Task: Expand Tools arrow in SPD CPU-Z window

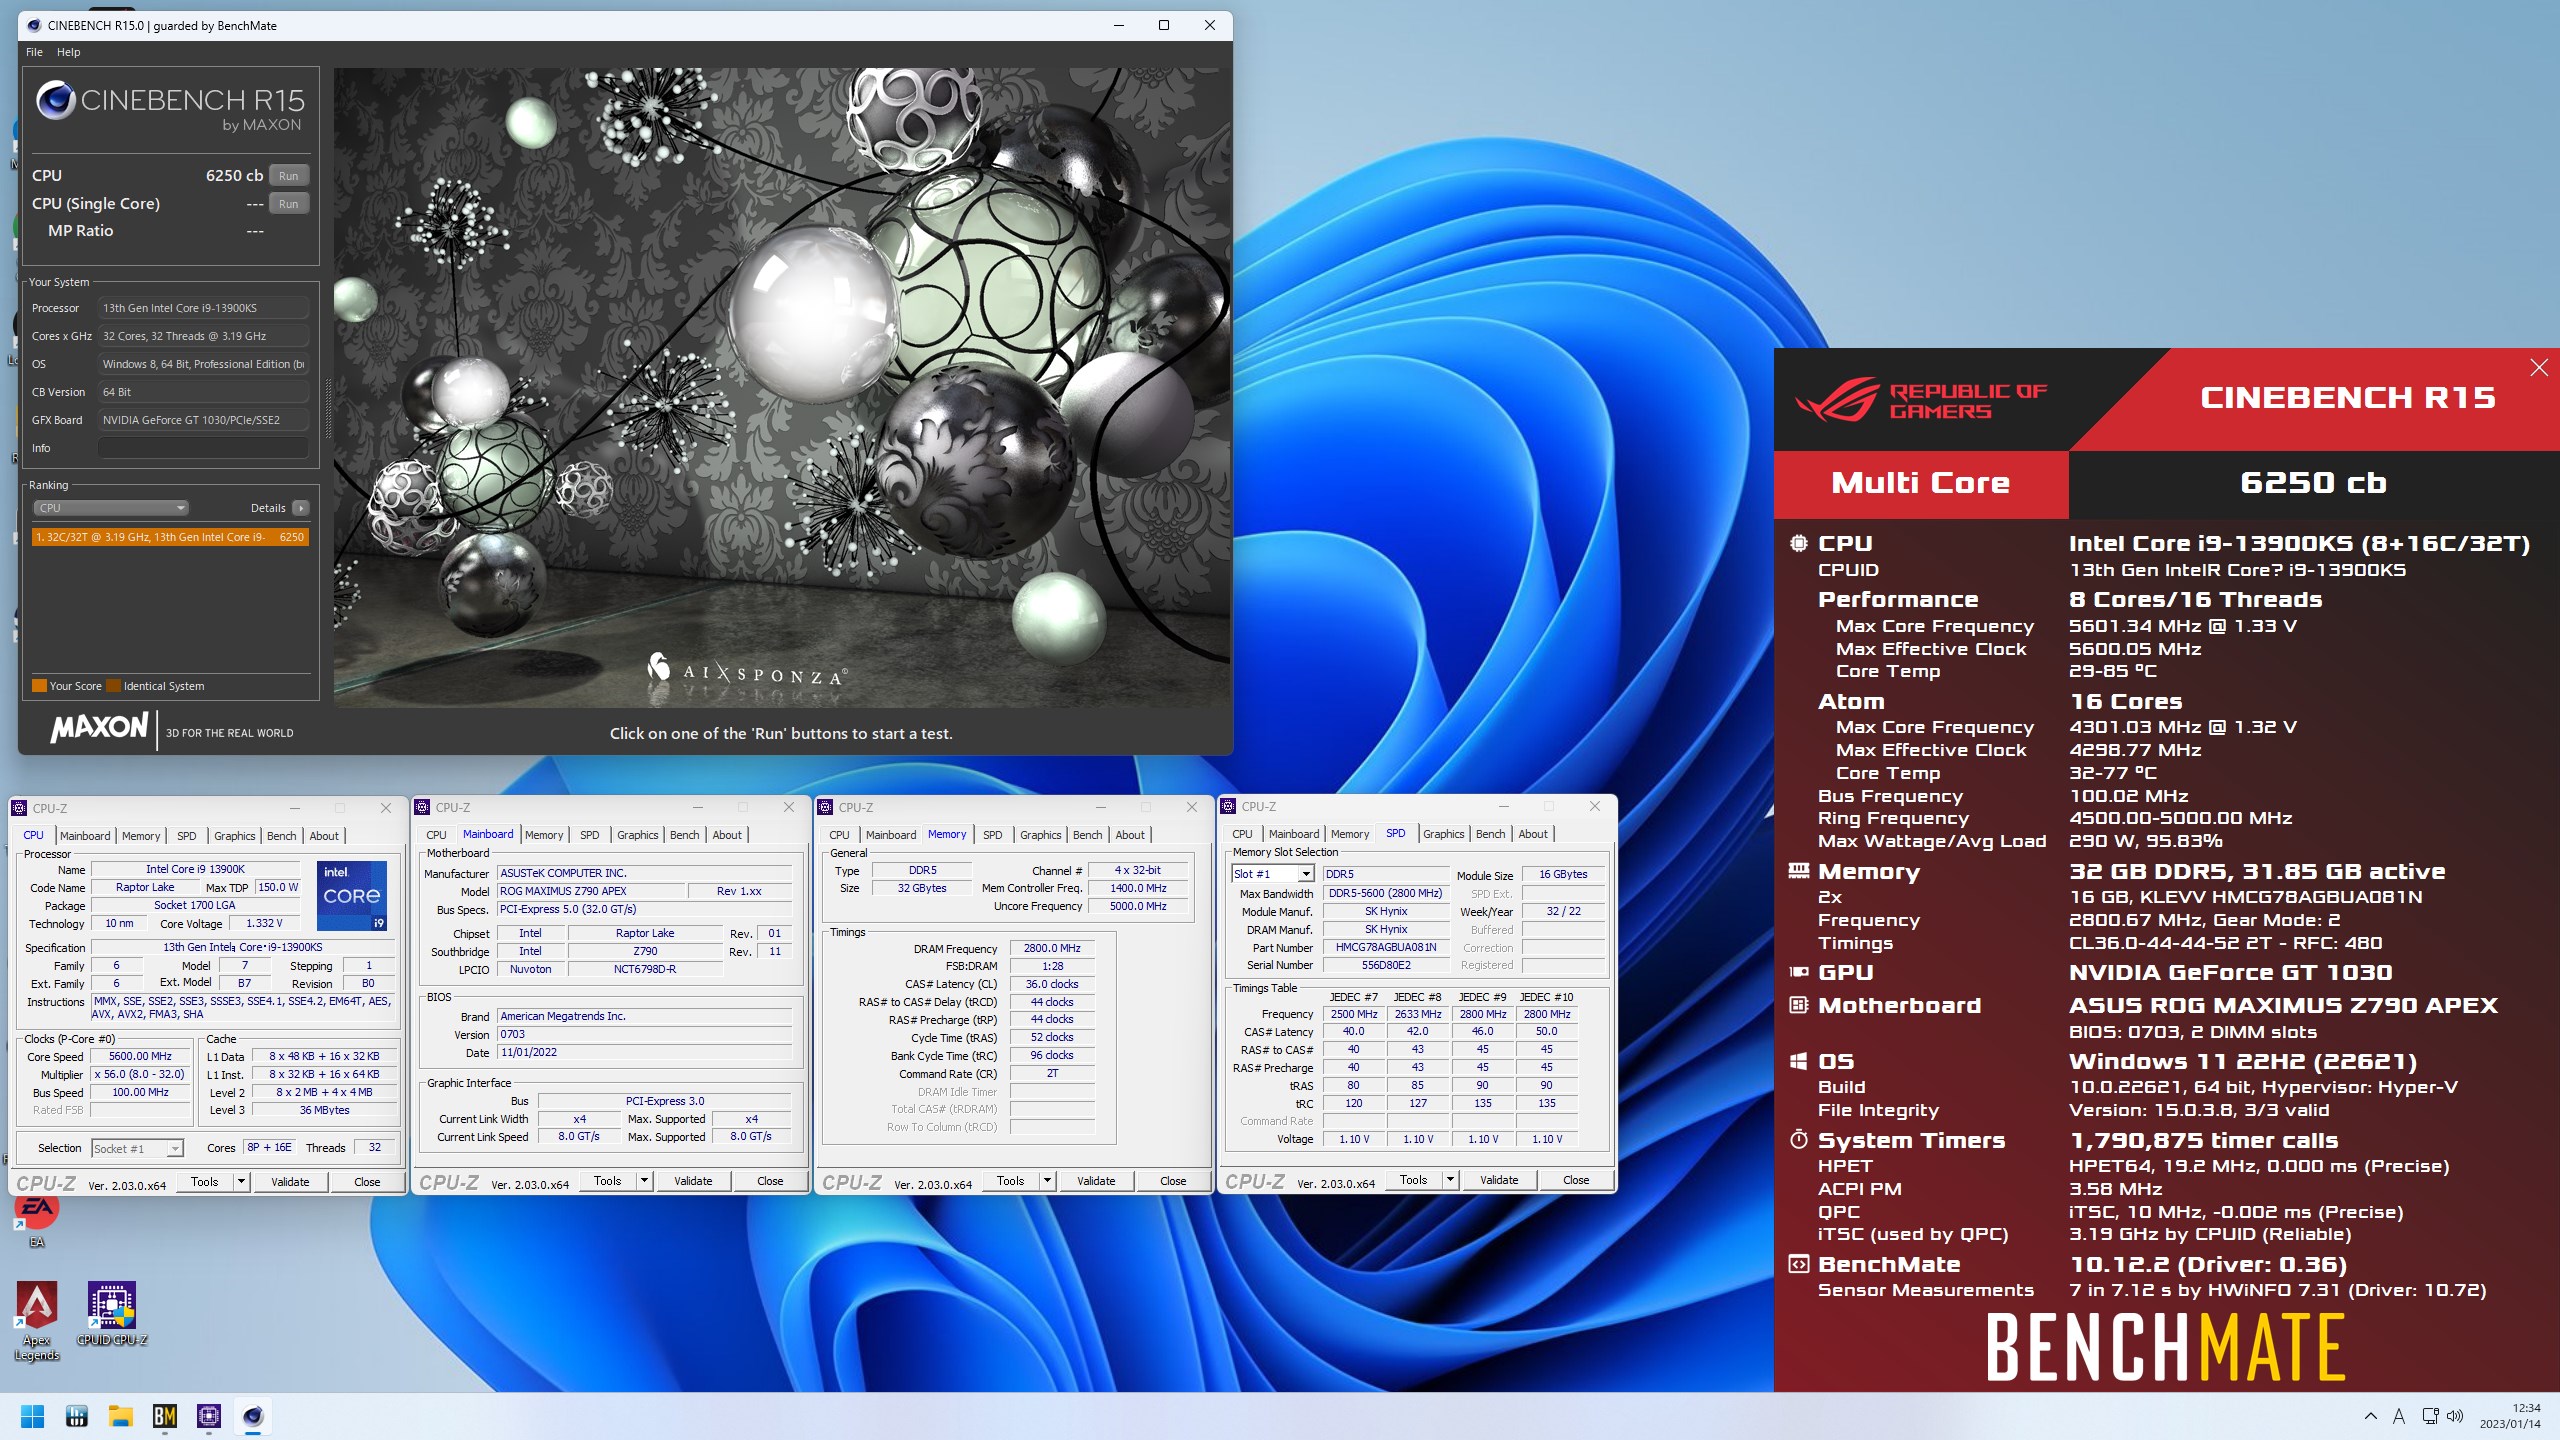Action: click(x=1450, y=1180)
